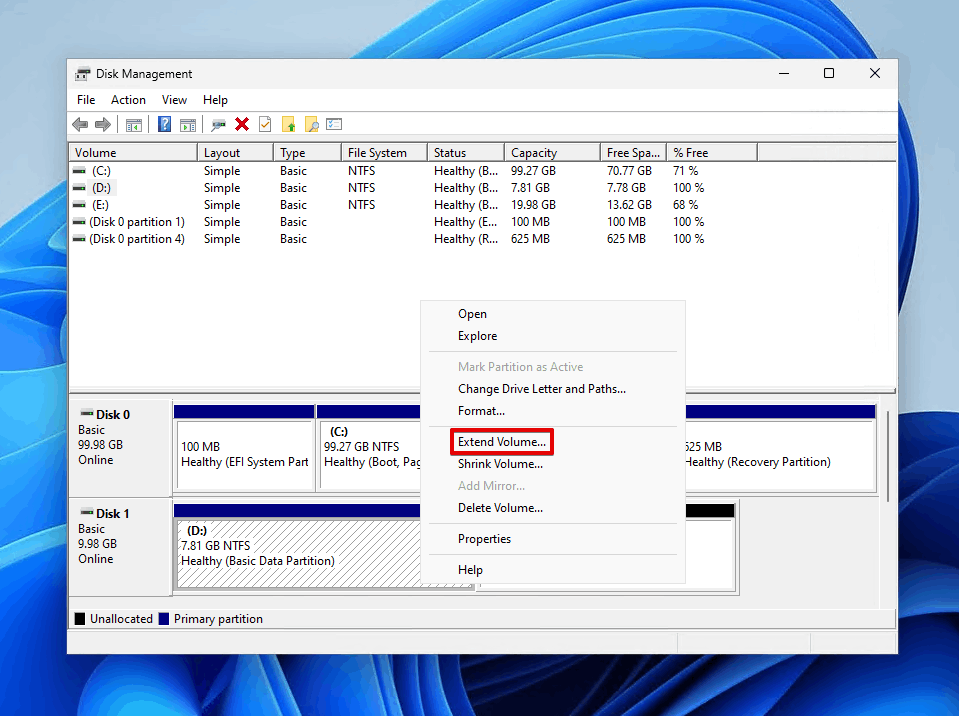Viewport: 959px width, 716px height.
Task: Select the (E:) volume row
Action: [101, 205]
